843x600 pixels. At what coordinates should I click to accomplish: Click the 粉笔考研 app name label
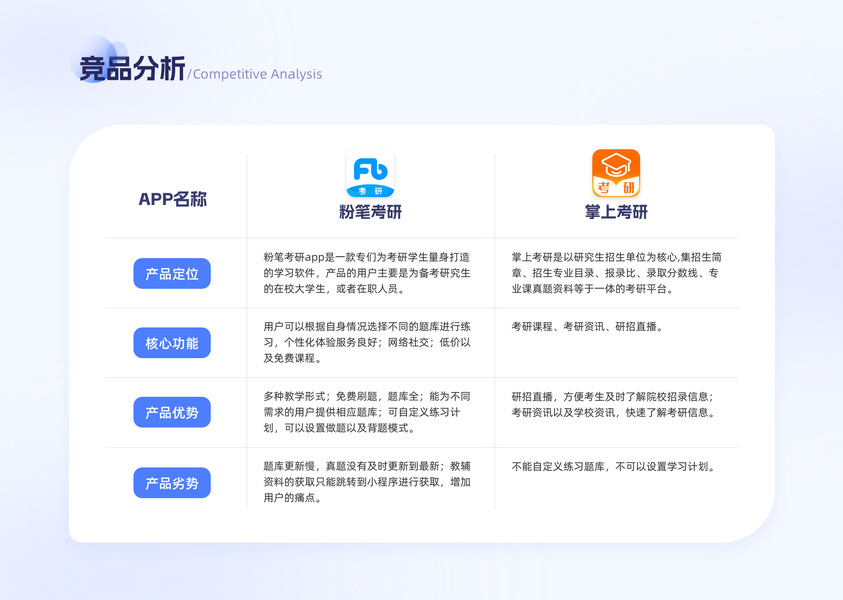tap(370, 212)
